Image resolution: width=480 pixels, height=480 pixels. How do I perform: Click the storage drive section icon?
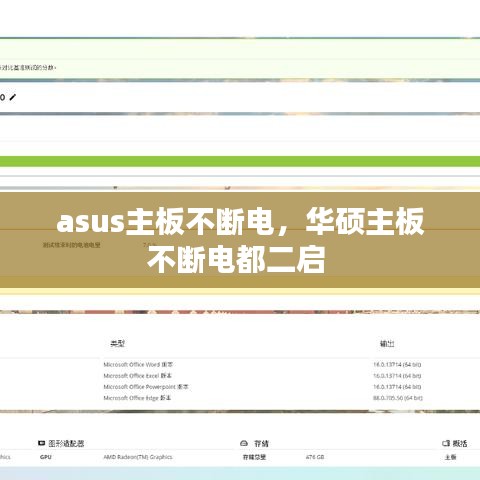244,443
